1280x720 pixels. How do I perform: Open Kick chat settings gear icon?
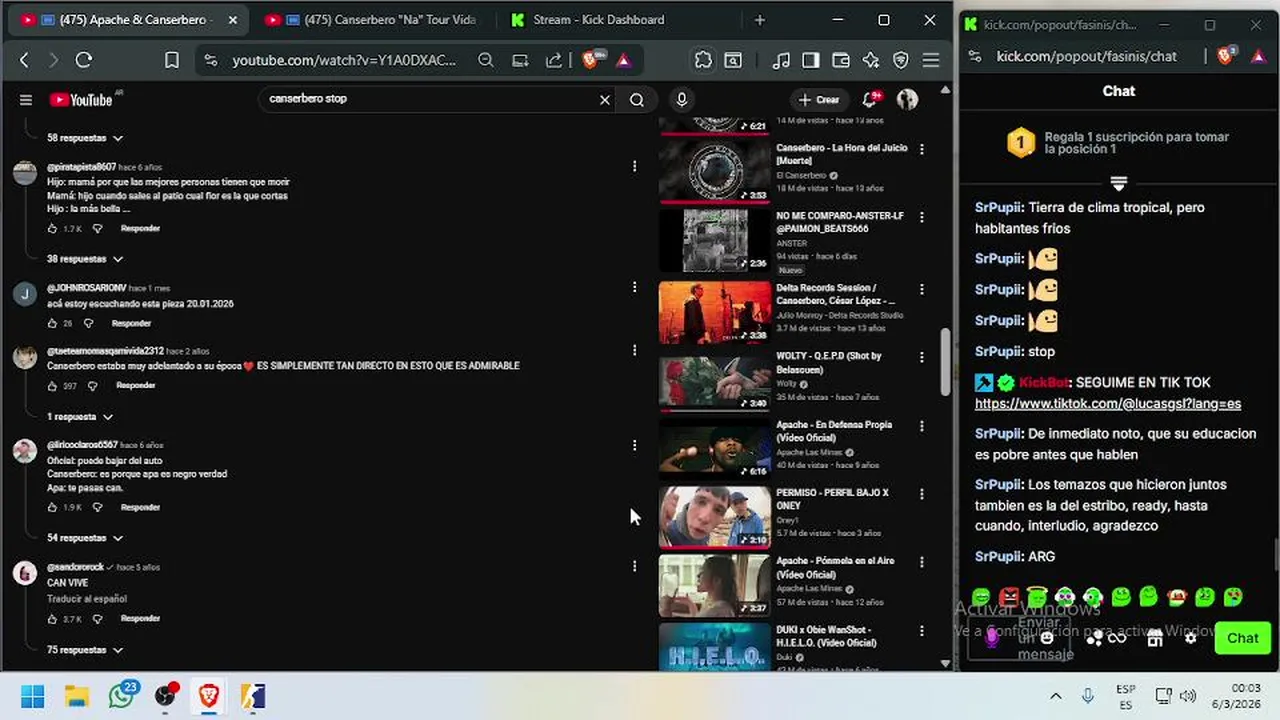1190,638
